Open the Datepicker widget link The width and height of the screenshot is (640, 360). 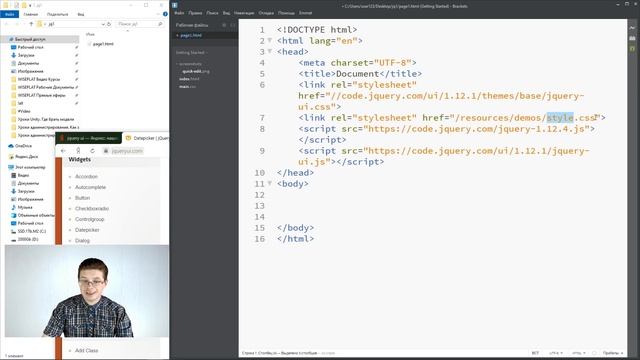87,230
